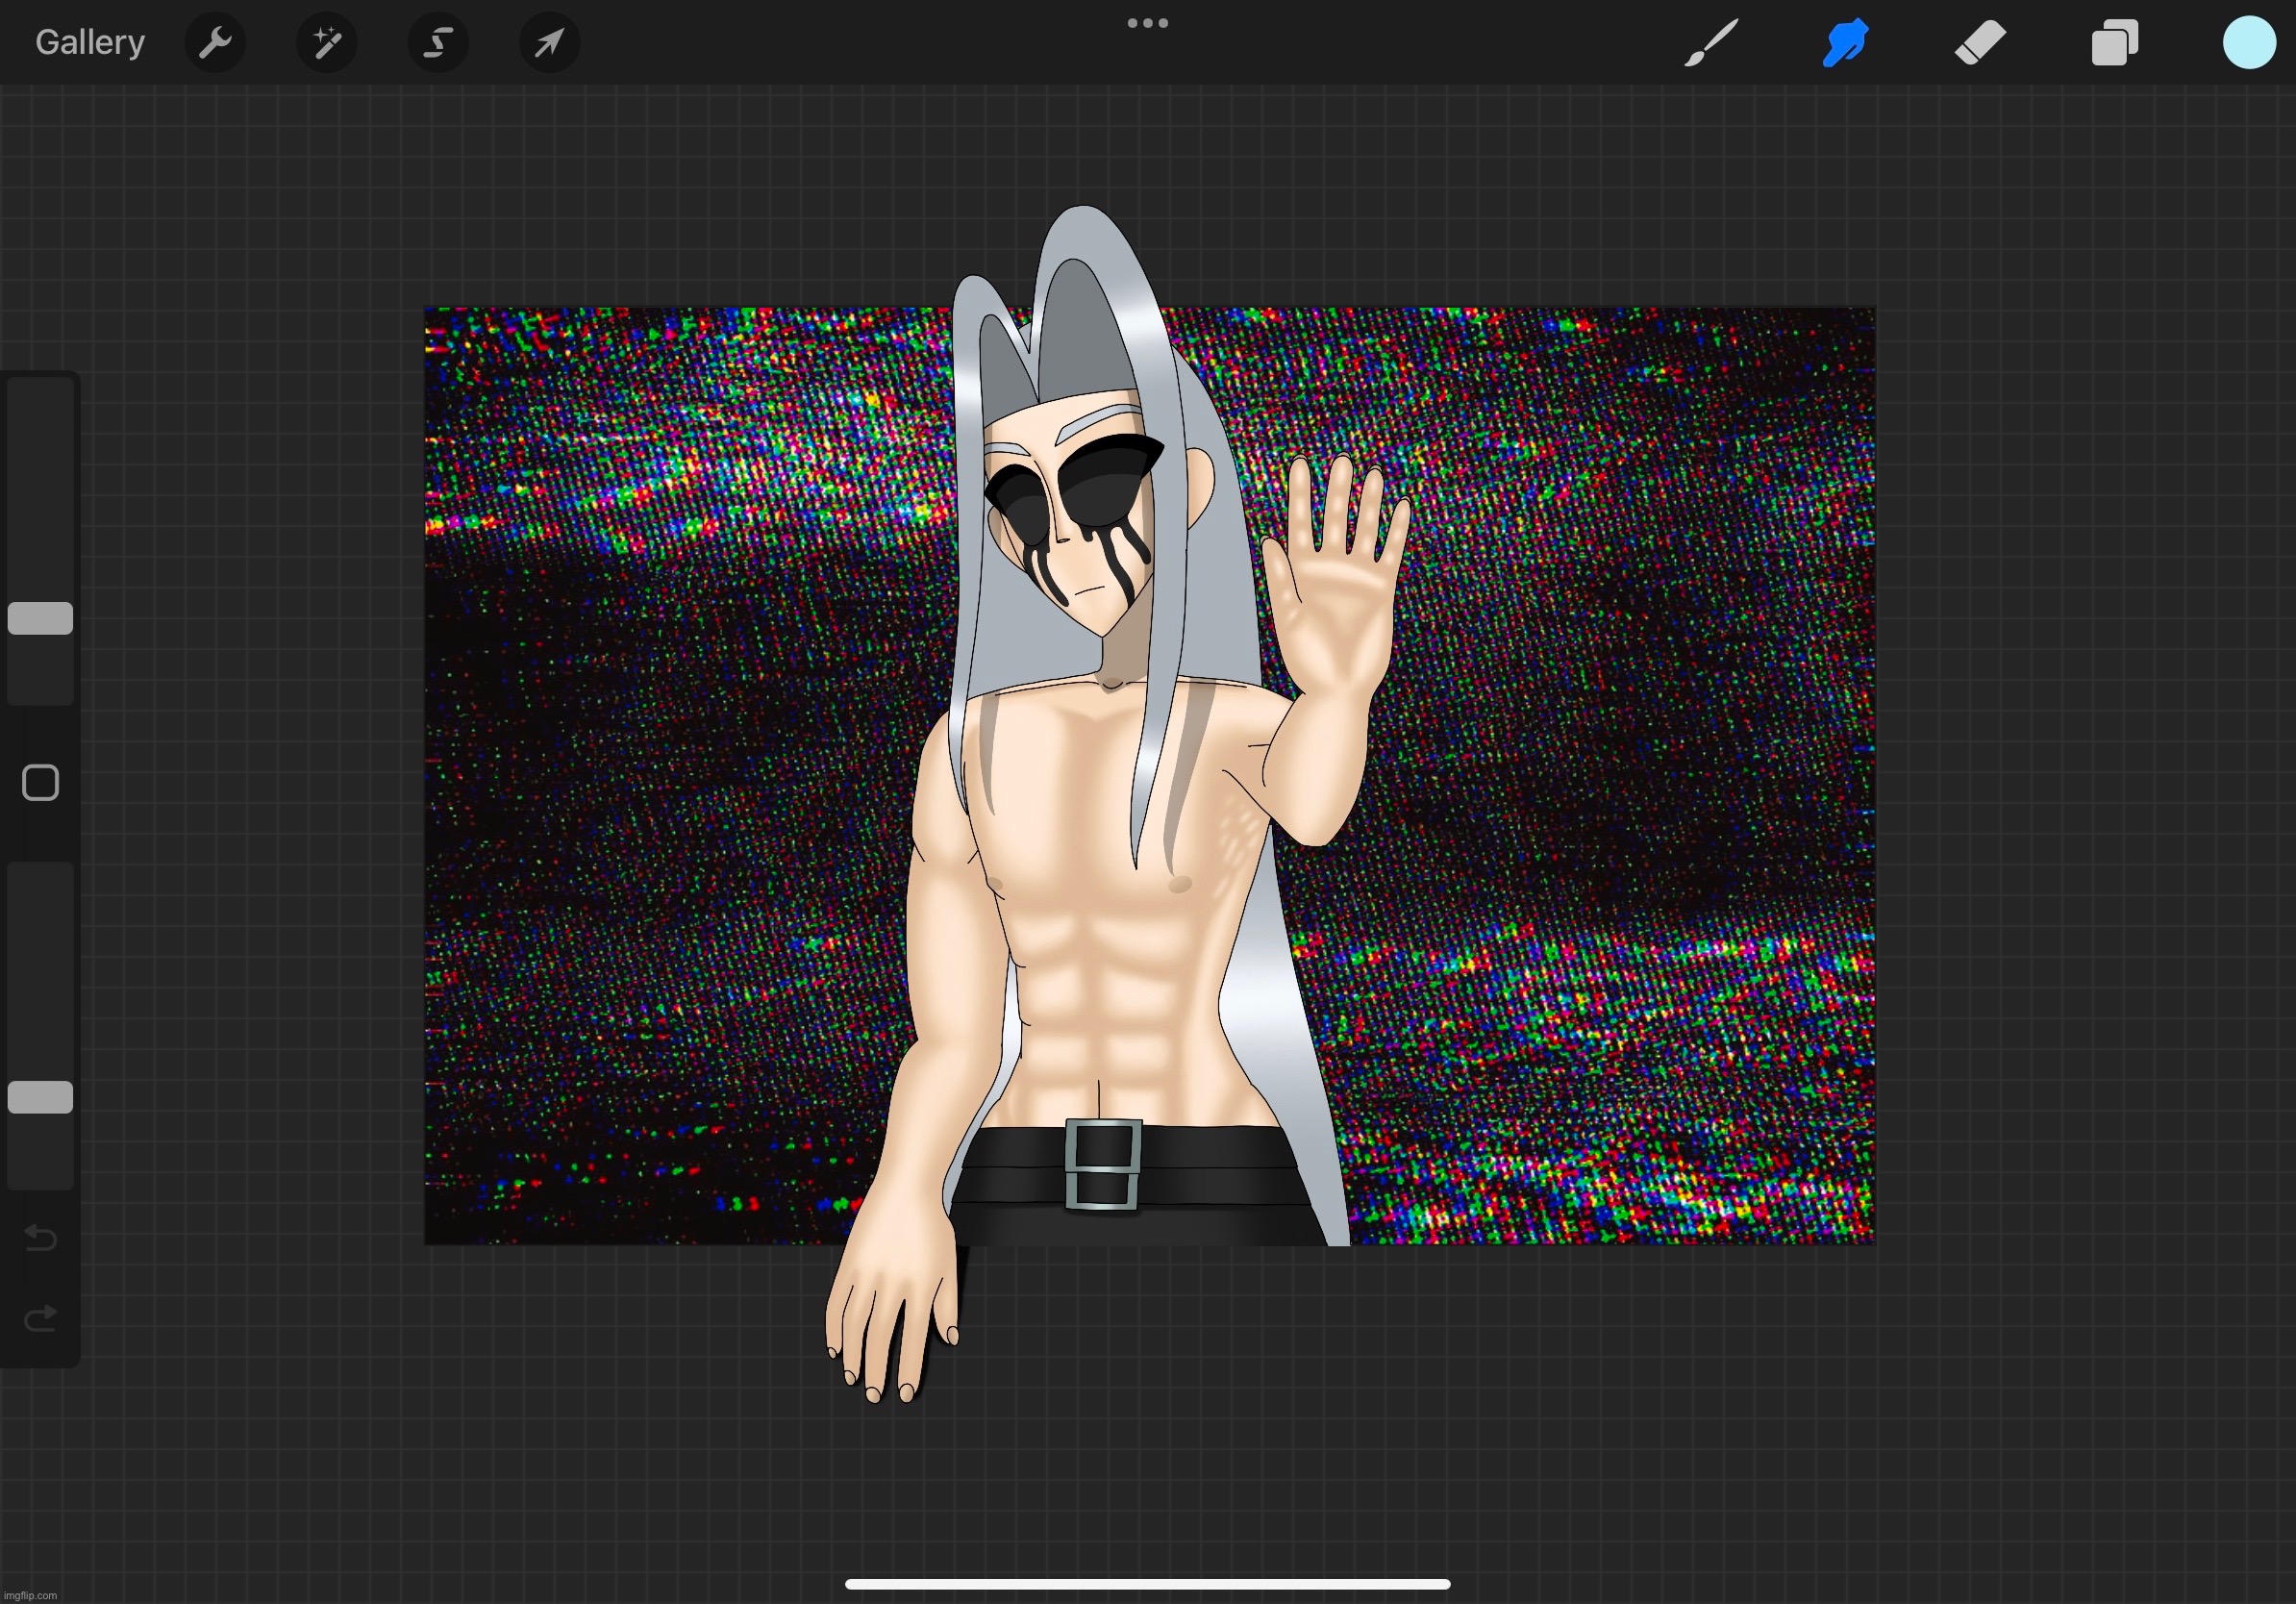Click the belt buckle in the artwork
2296x1604 pixels.
1103,1165
